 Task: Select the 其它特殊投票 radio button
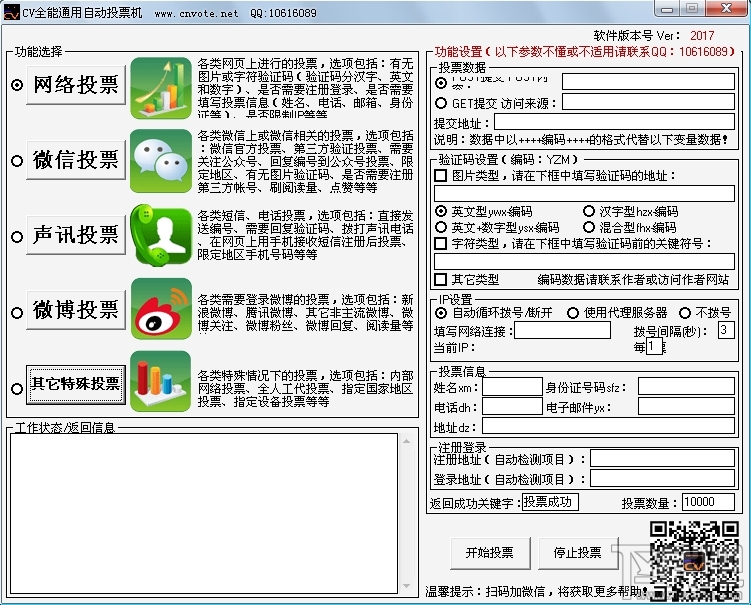click(x=17, y=388)
